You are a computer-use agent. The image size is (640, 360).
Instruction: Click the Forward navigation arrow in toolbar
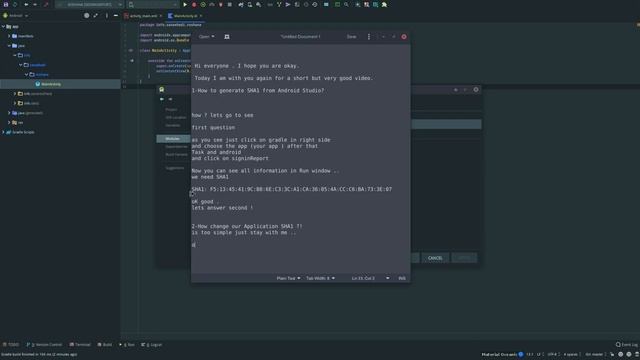[35, 4]
